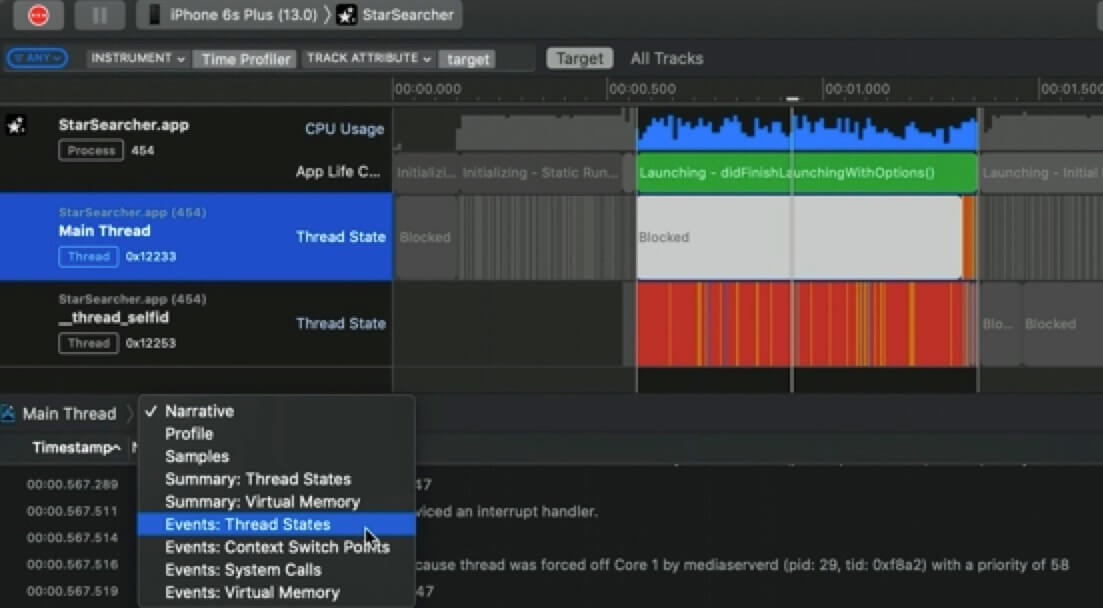Viewport: 1103px width, 608px height.
Task: Open the TRACK ATTRIBUTE filter dropdown
Action: [369, 59]
